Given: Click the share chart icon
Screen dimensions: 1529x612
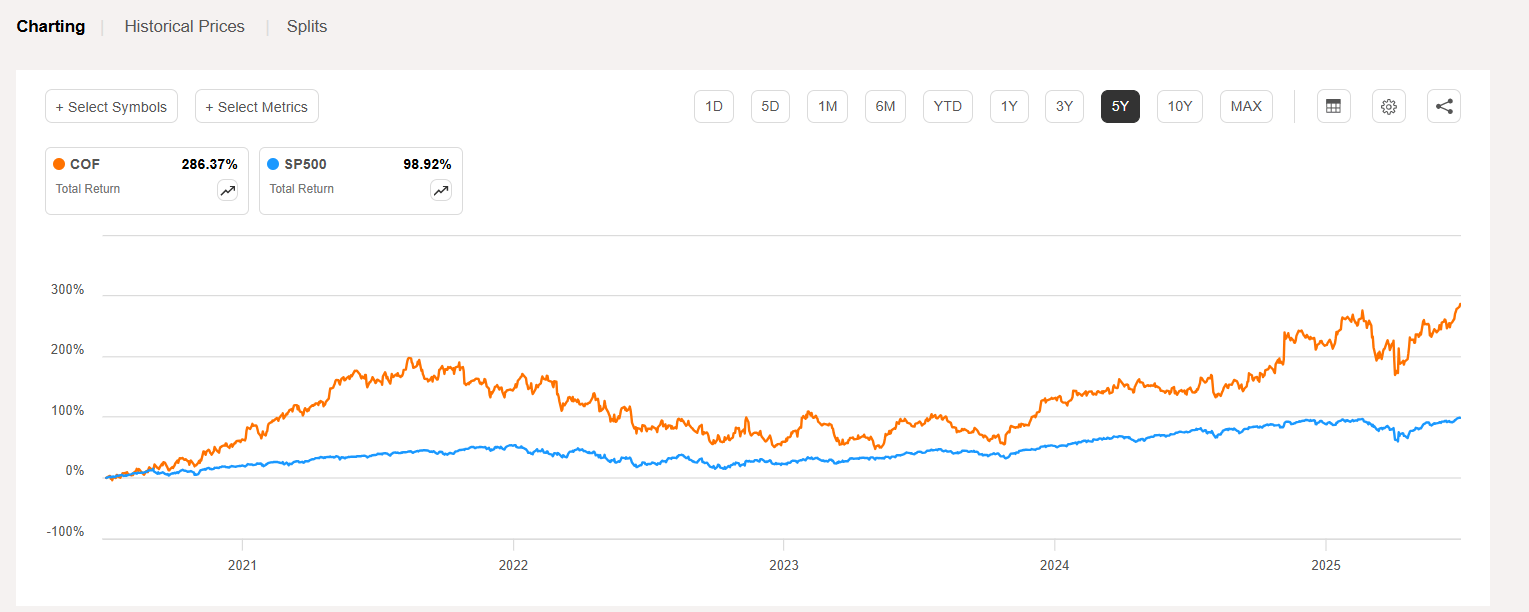Looking at the screenshot, I should tap(1443, 106).
